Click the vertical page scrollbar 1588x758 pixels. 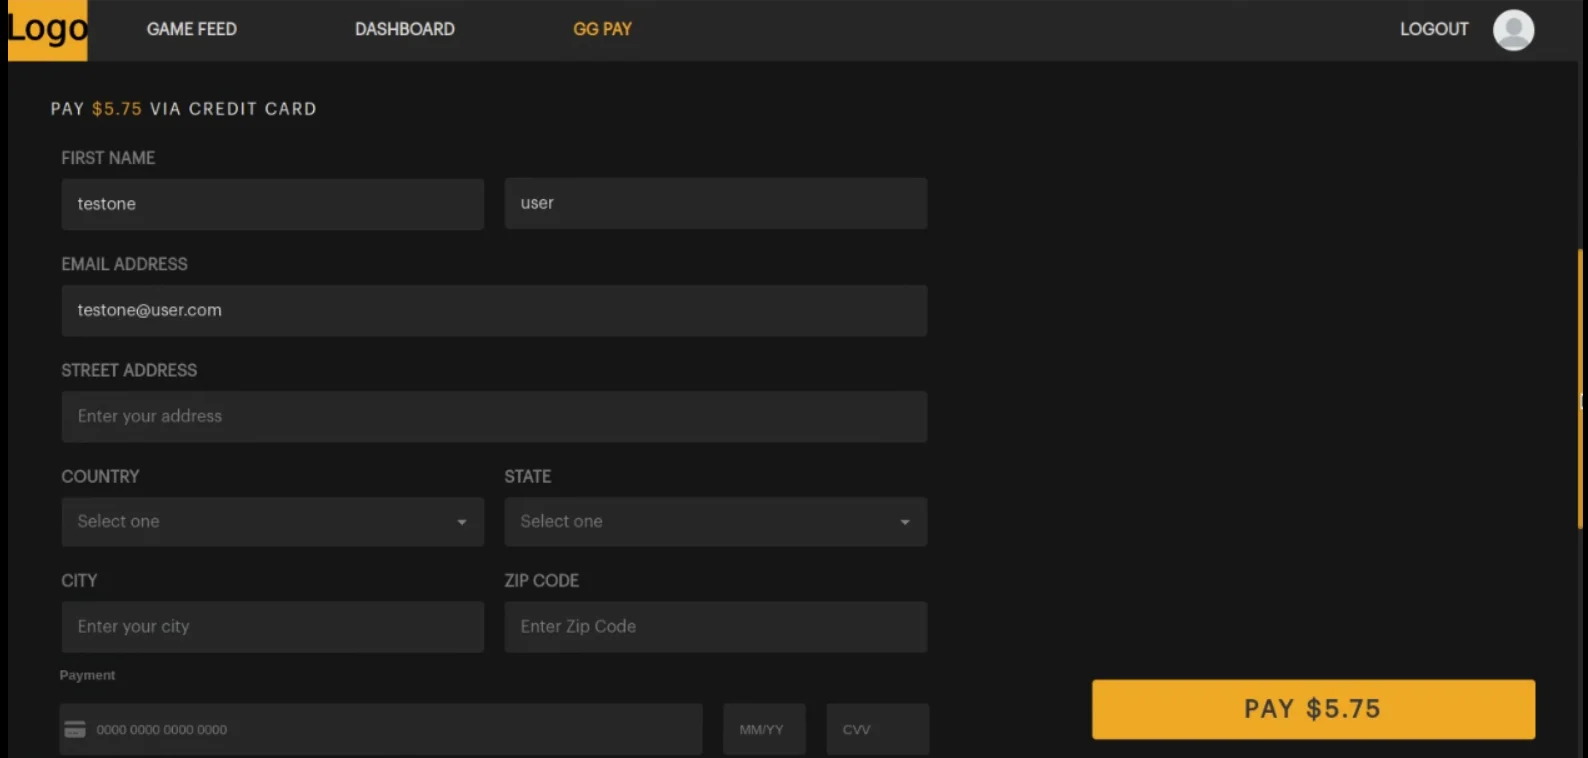pyautogui.click(x=1580, y=390)
